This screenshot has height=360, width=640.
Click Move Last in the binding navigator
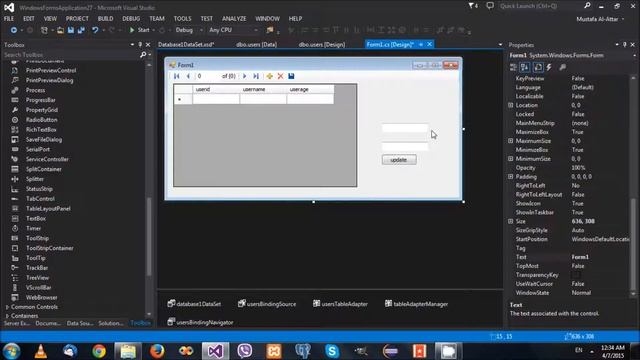256,76
